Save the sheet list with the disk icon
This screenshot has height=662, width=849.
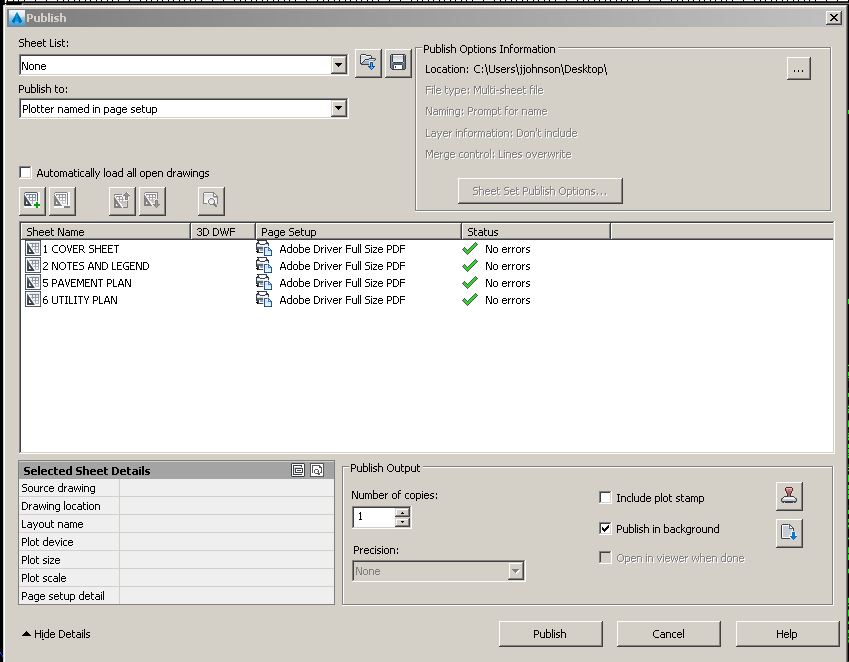(x=397, y=62)
